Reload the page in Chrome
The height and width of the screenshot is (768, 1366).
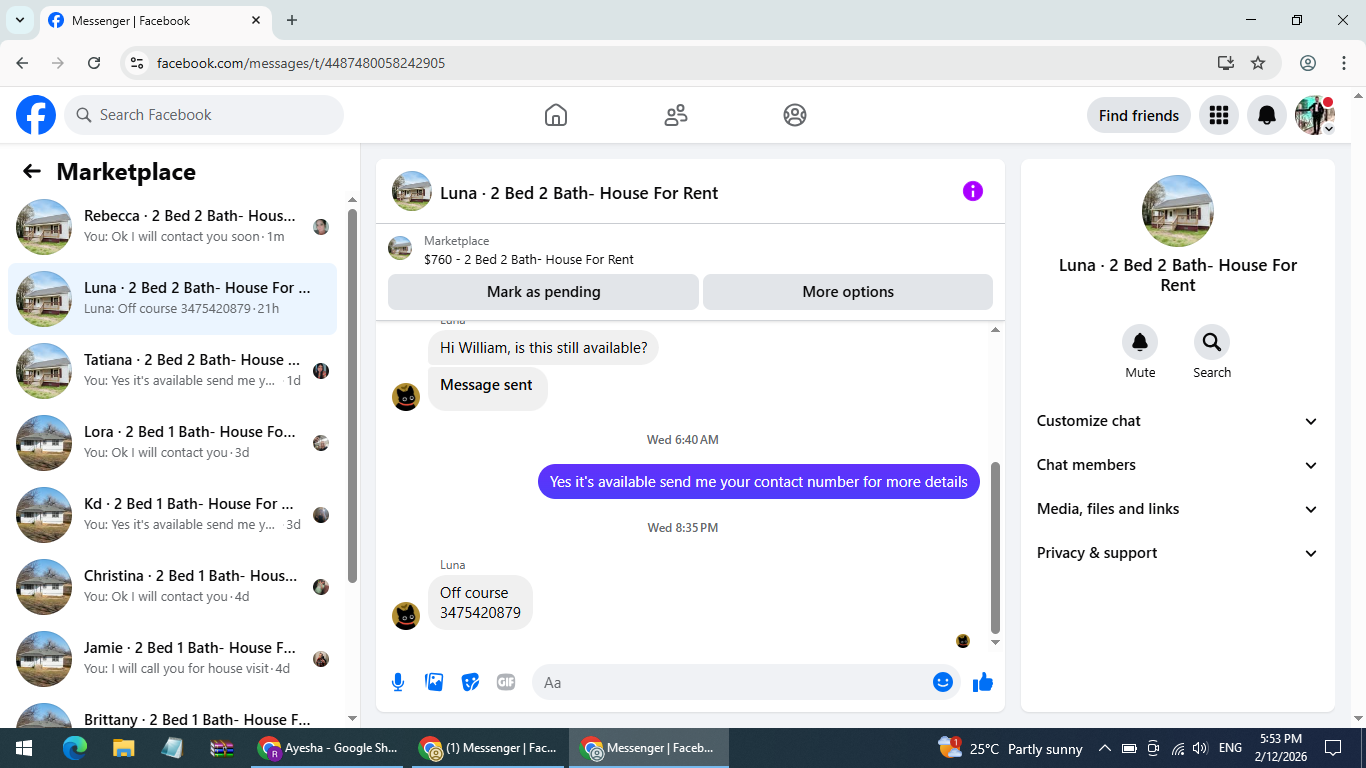point(94,63)
